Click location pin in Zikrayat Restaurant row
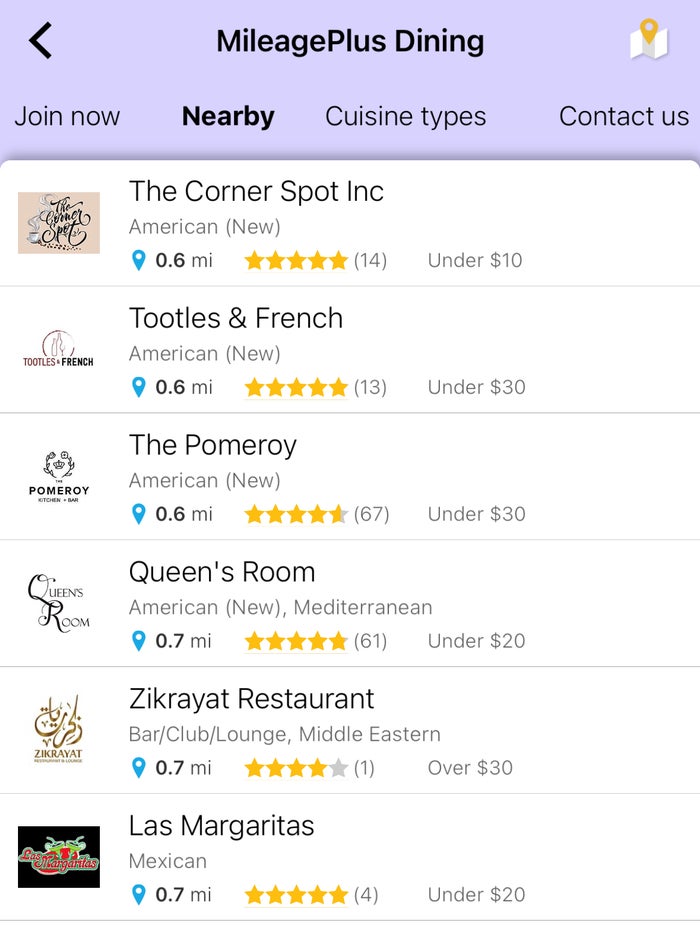Screen dimensions: 700x925 139,767
